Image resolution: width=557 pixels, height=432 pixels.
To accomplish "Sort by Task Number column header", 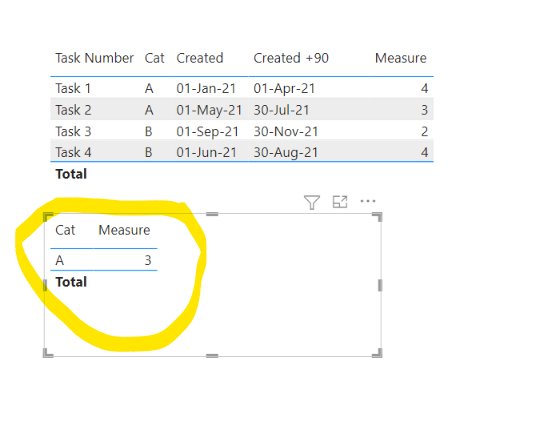I will tap(94, 58).
